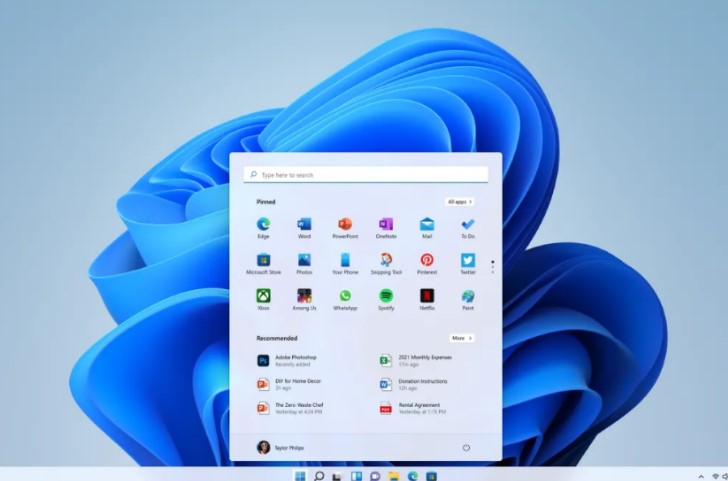The width and height of the screenshot is (728, 481).
Task: Launch Microsoft Store from pinned apps
Action: tap(263, 261)
